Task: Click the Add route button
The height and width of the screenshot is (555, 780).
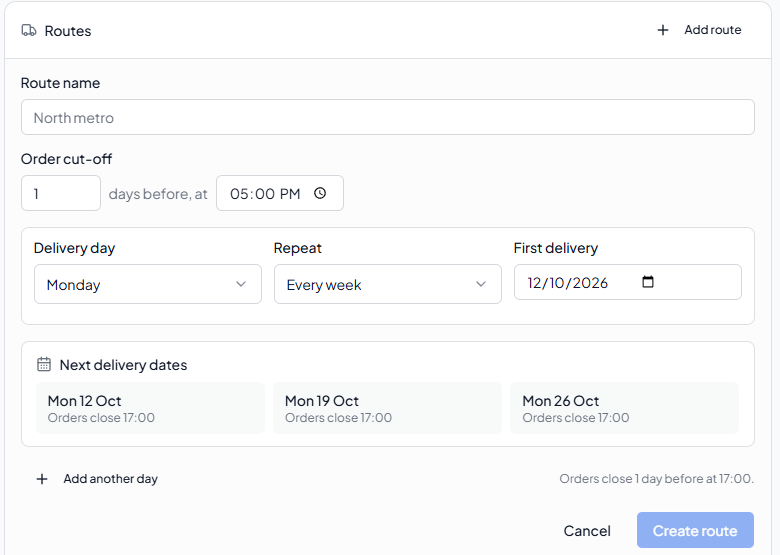Action: [699, 30]
